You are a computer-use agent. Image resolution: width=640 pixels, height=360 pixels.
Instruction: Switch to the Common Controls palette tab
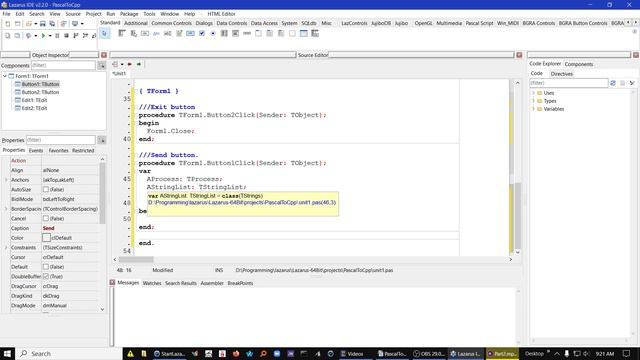[171, 23]
